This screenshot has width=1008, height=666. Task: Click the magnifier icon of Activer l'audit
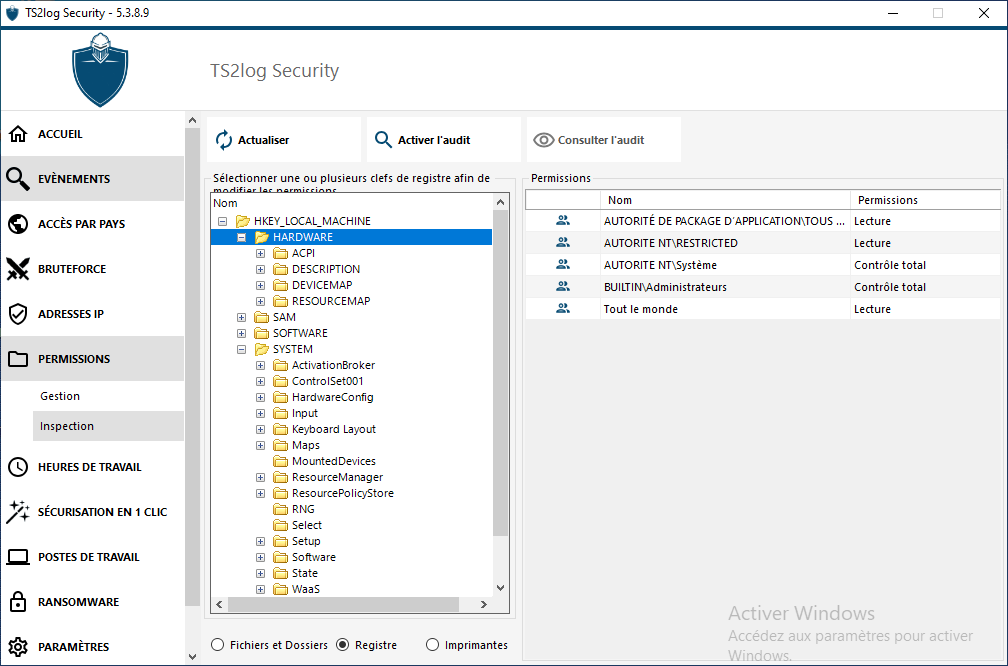pyautogui.click(x=383, y=140)
